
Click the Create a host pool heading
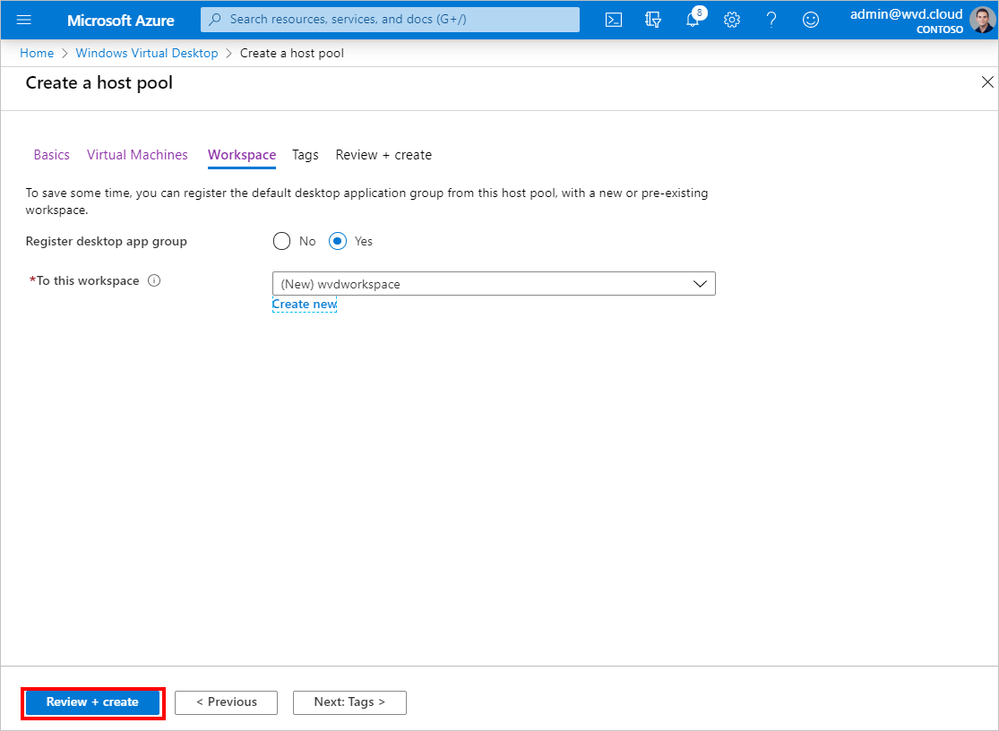[99, 83]
